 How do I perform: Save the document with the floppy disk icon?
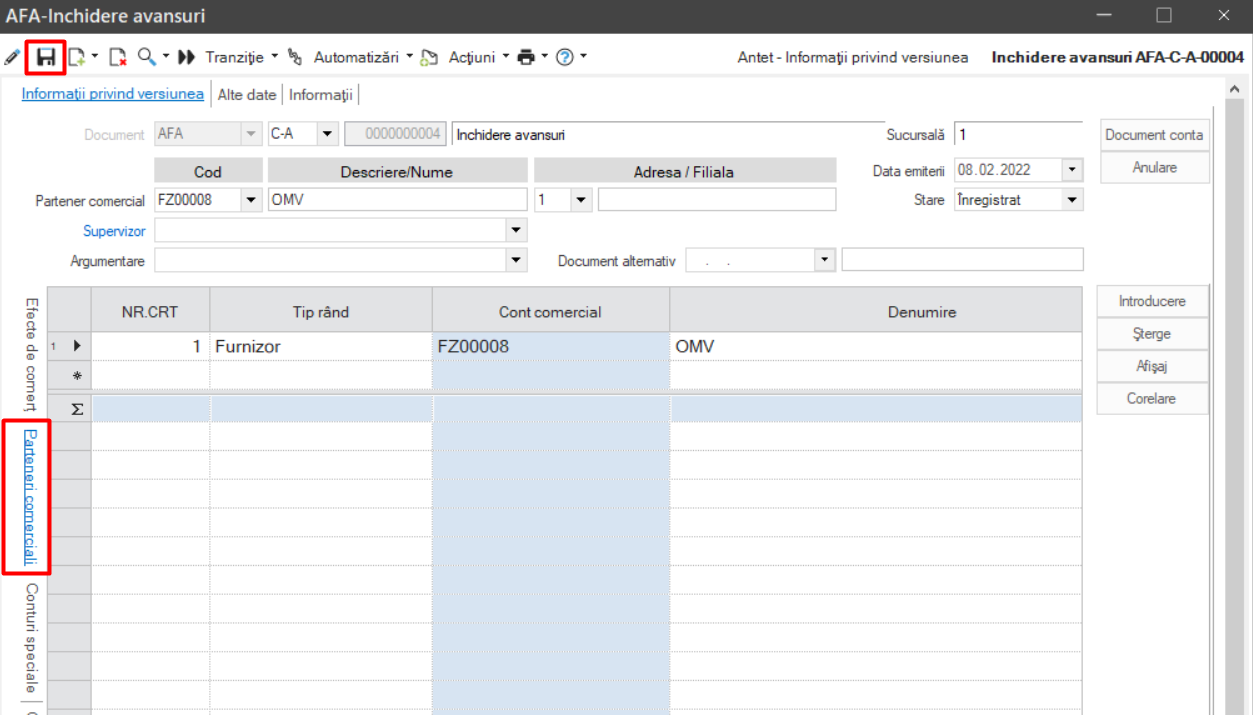point(46,57)
